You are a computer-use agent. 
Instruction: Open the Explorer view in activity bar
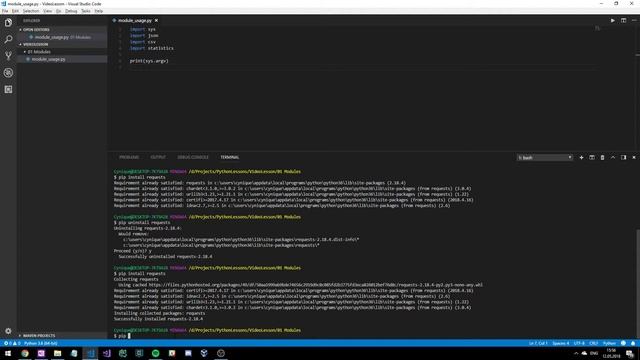[x=8, y=22]
